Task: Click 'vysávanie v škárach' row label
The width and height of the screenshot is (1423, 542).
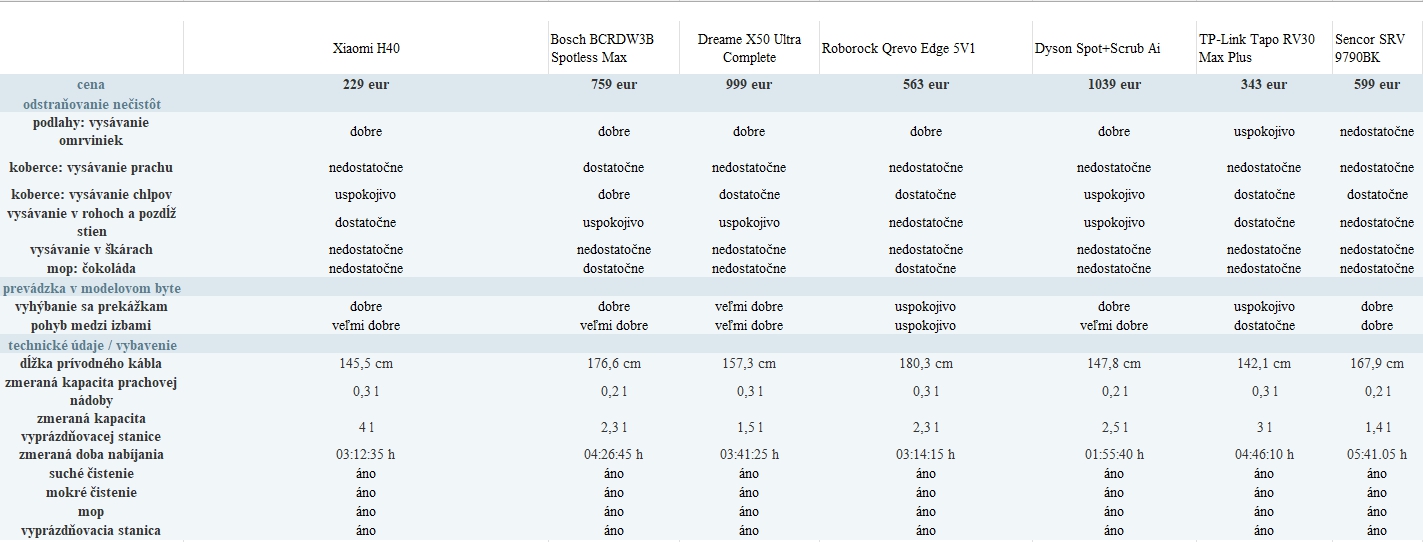Action: tap(91, 249)
